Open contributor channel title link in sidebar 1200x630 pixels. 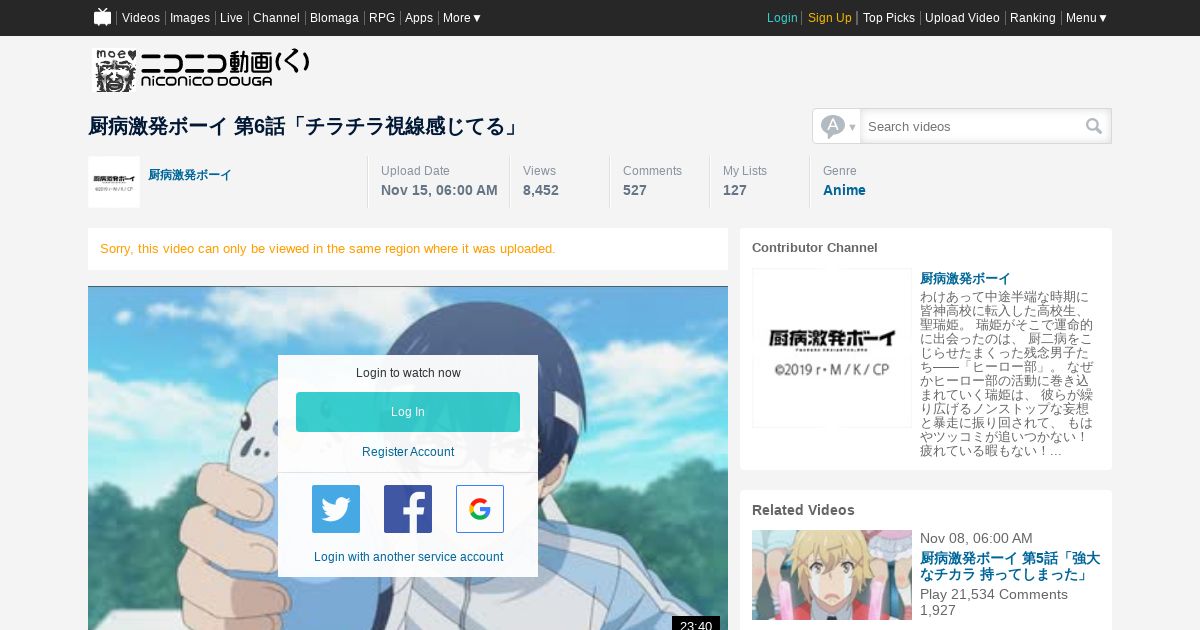point(965,278)
